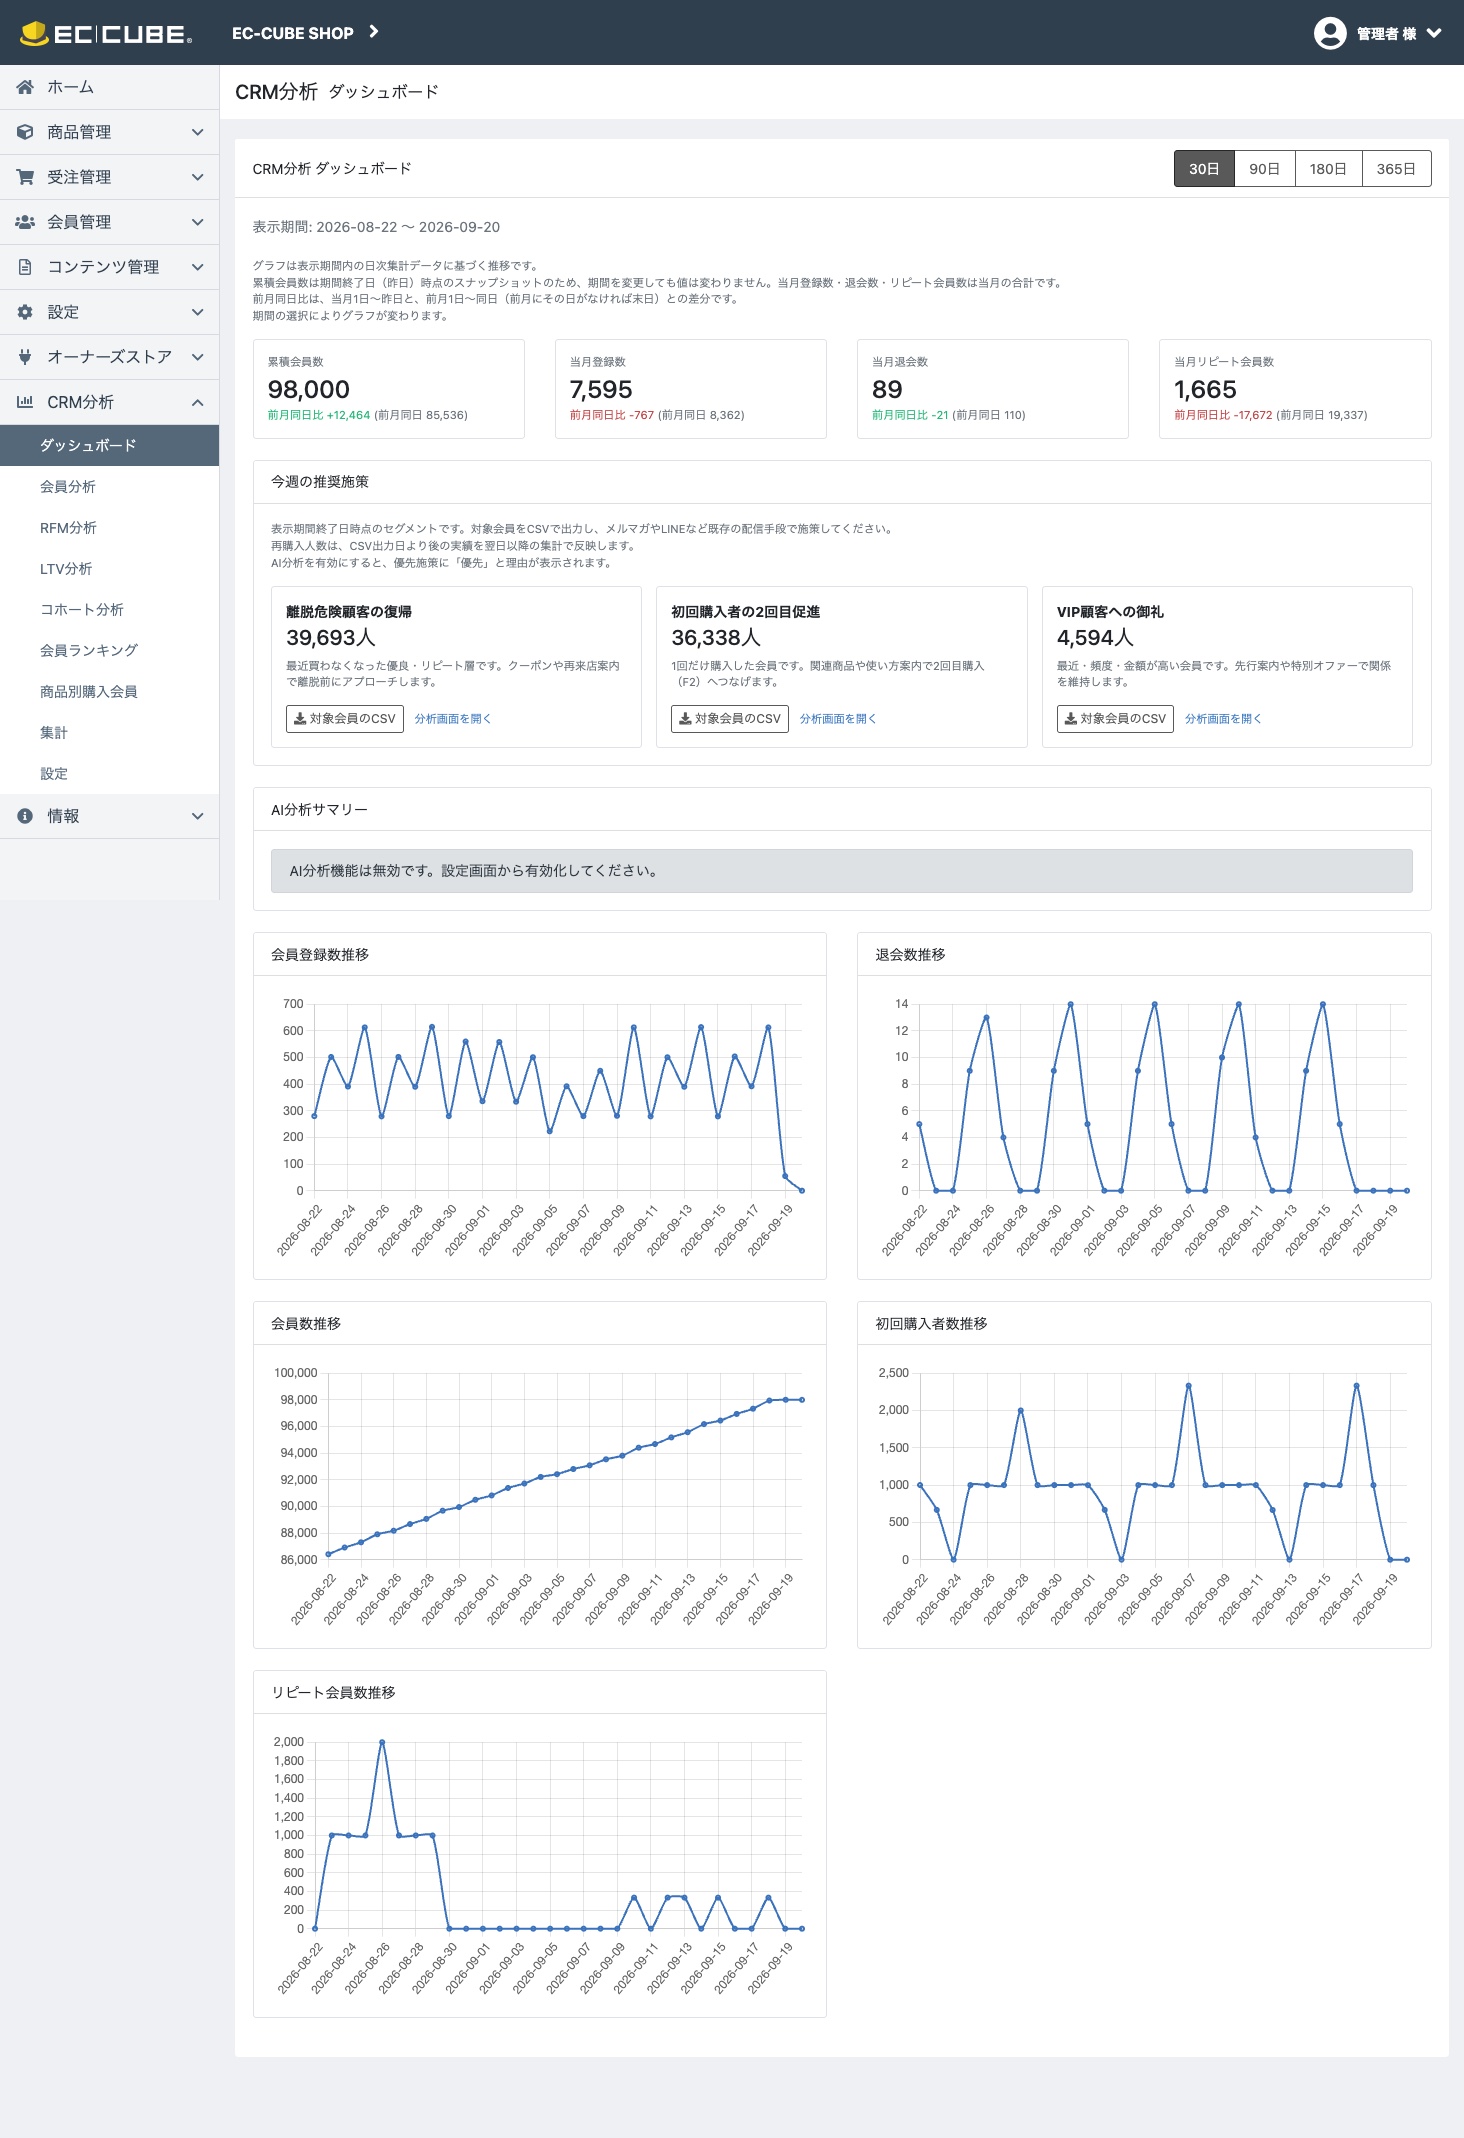The image size is (1464, 2138).
Task: Select the 30日 period toggle
Action: pyautogui.click(x=1204, y=169)
